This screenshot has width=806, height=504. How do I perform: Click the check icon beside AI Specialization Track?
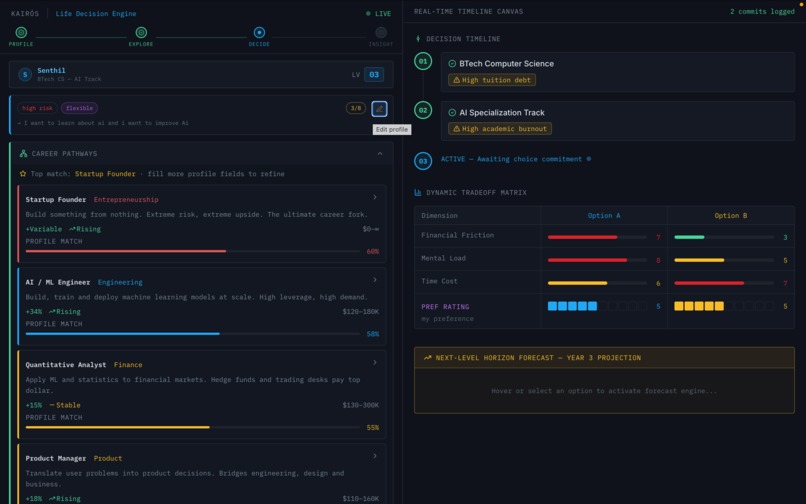coord(452,113)
